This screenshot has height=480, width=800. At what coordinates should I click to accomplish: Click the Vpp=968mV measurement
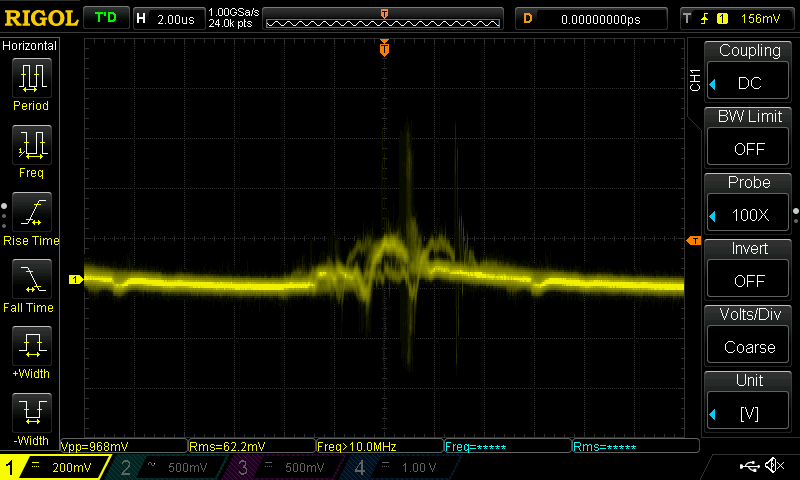[123, 446]
